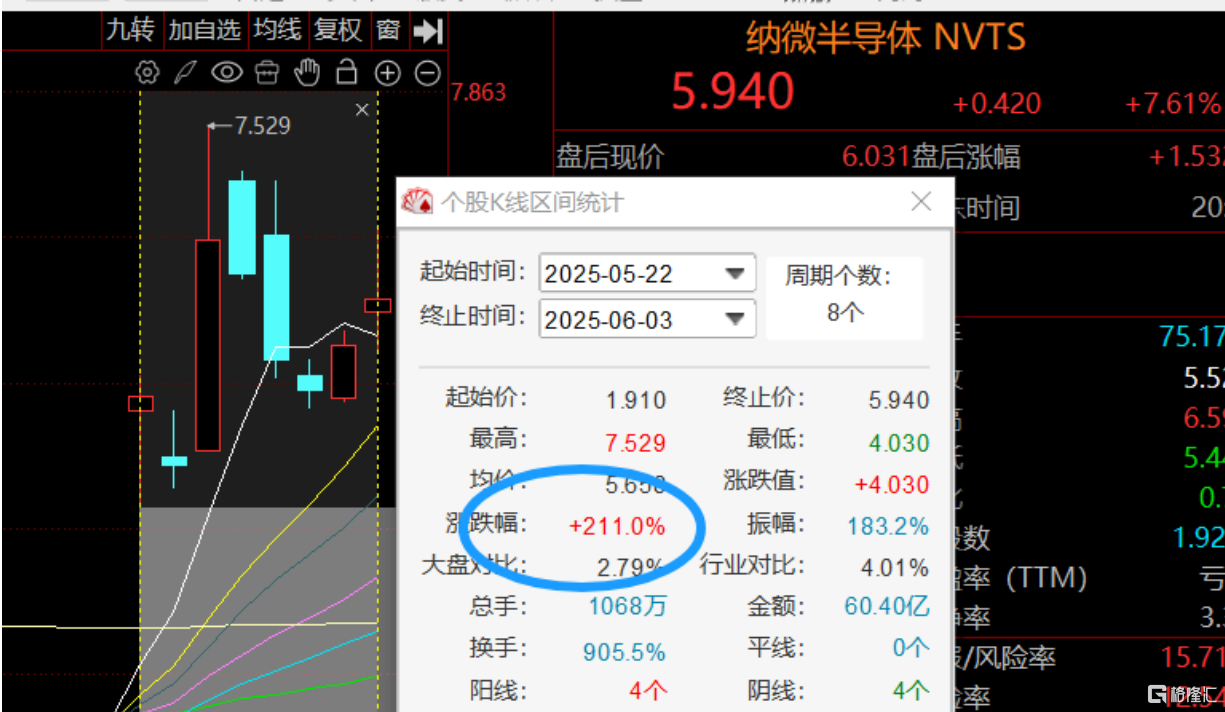
Task: Click the large current price 5.940
Action: coord(732,91)
